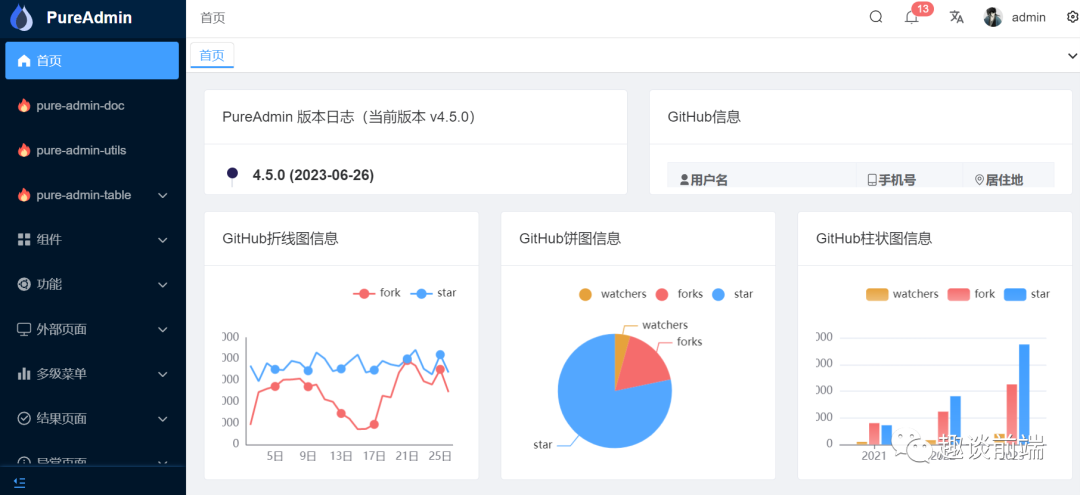Open the settings gear icon

[1072, 17]
